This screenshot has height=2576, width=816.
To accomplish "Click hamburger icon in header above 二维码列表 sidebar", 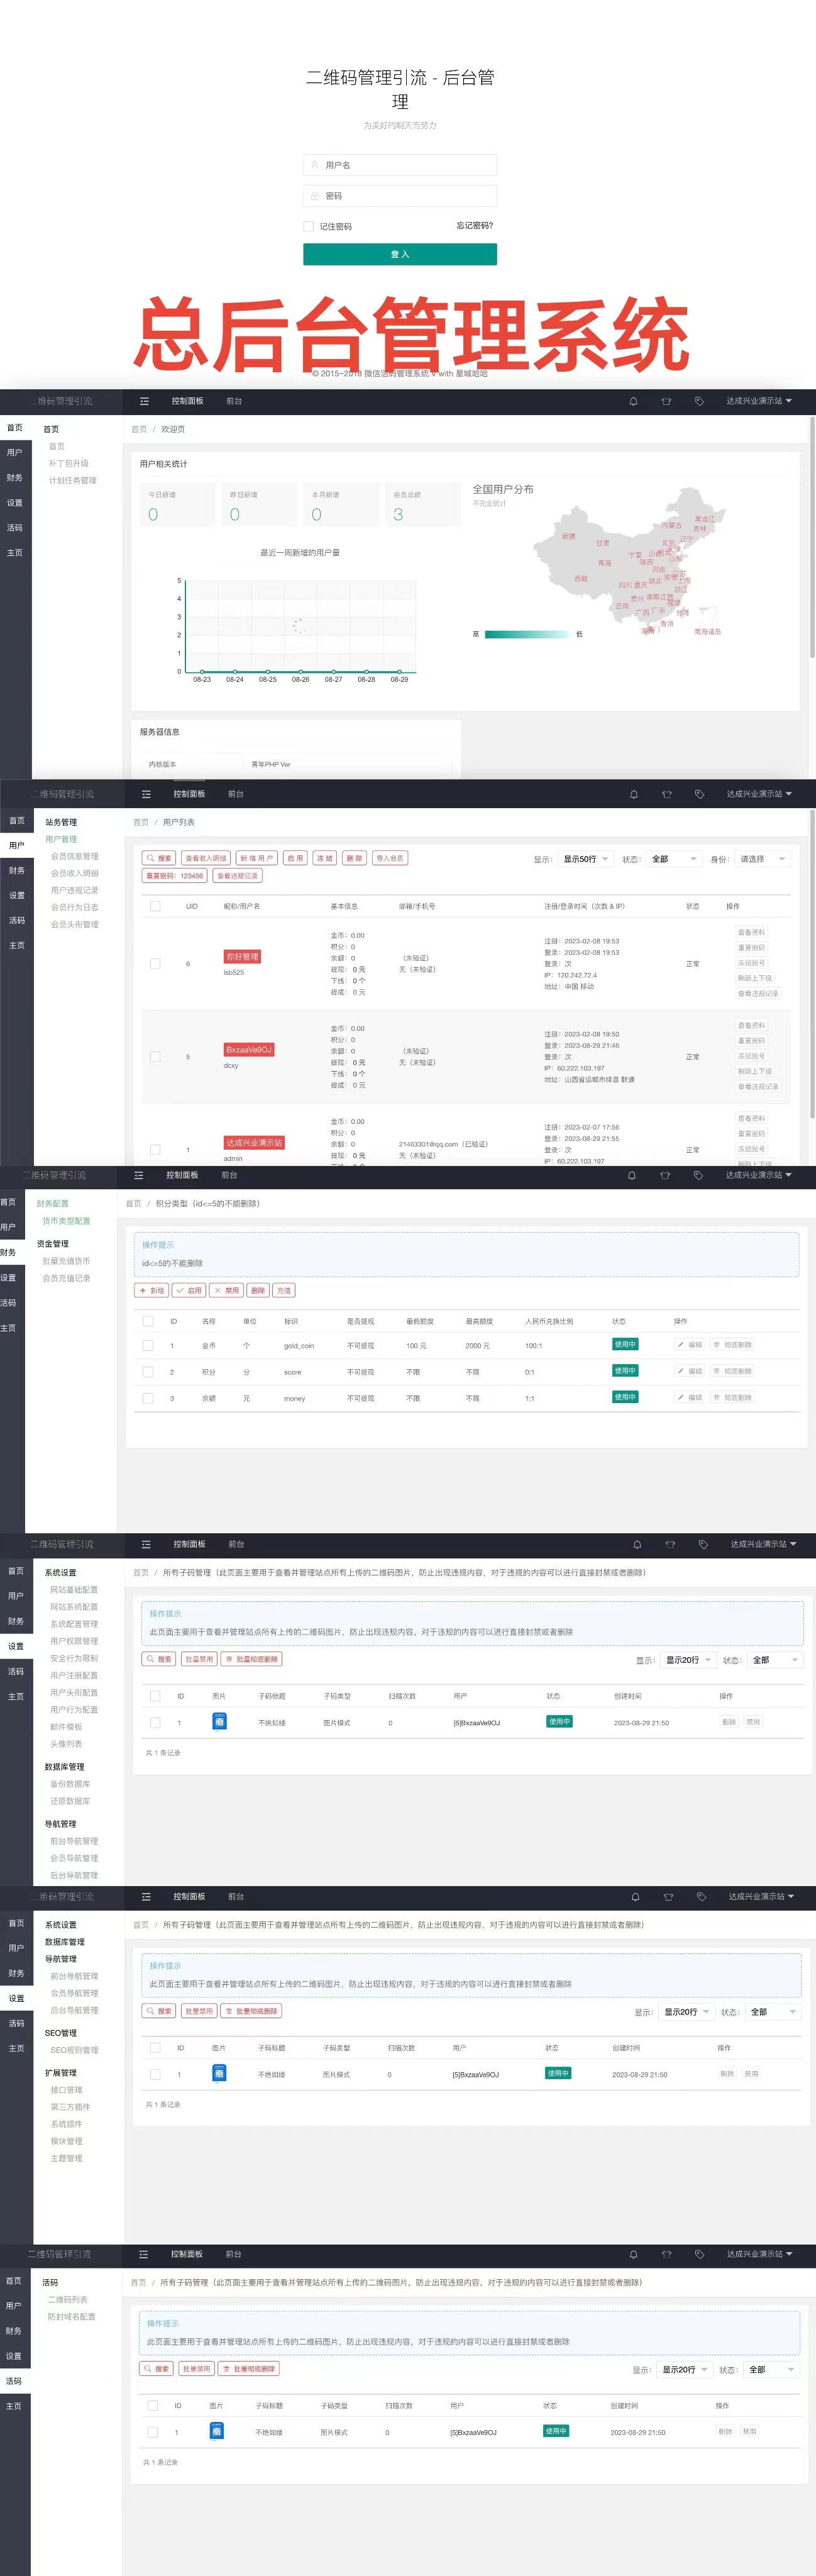I will [143, 2254].
